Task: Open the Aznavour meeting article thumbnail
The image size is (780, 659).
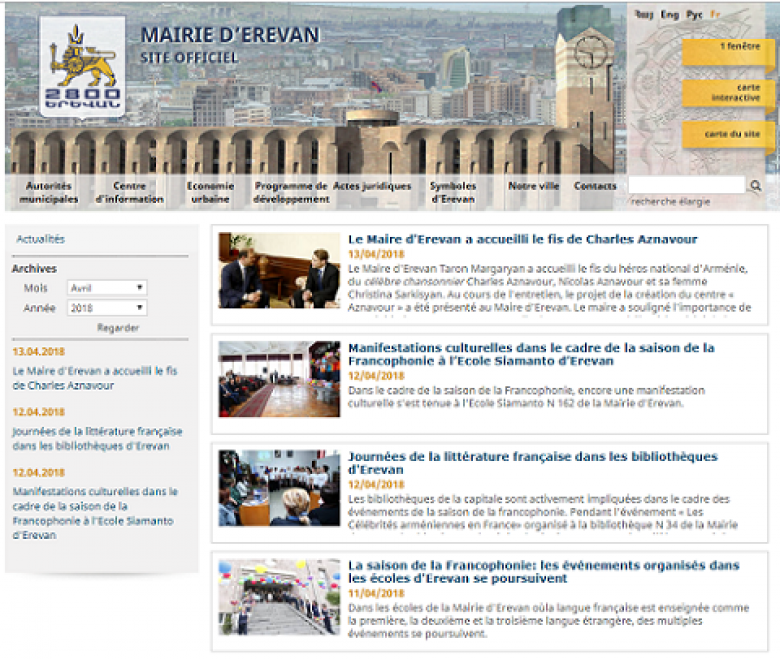Action: click(279, 271)
